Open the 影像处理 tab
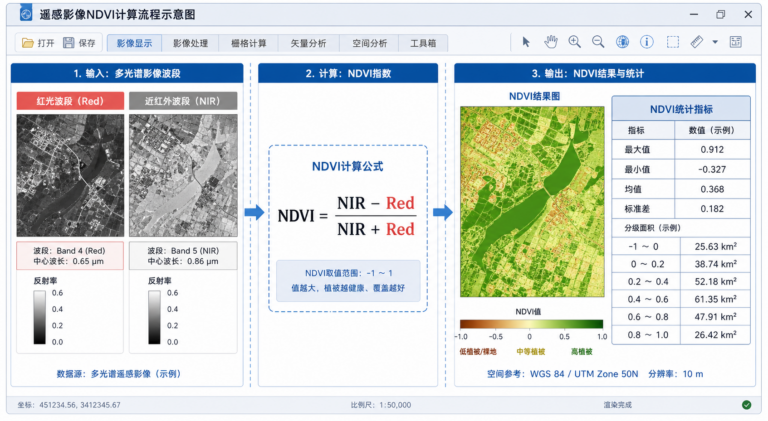This screenshot has height=421, width=768. coord(191,43)
